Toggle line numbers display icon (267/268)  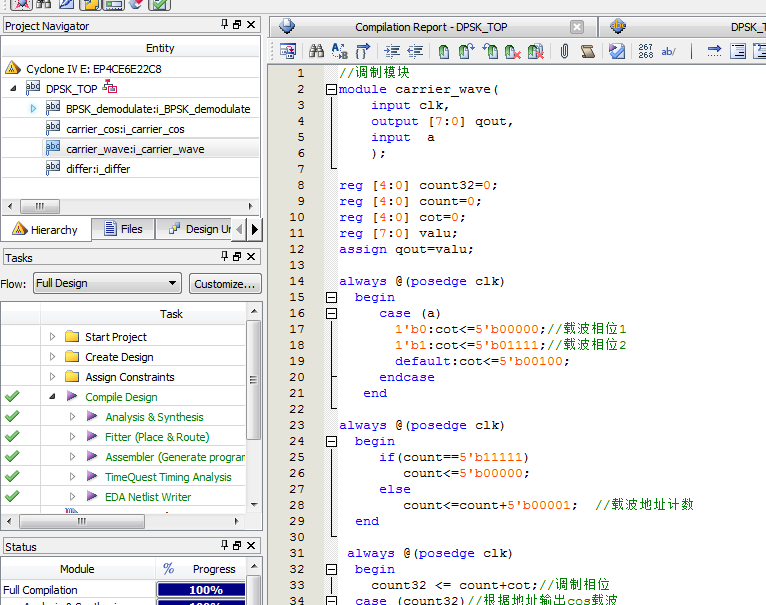click(x=645, y=51)
